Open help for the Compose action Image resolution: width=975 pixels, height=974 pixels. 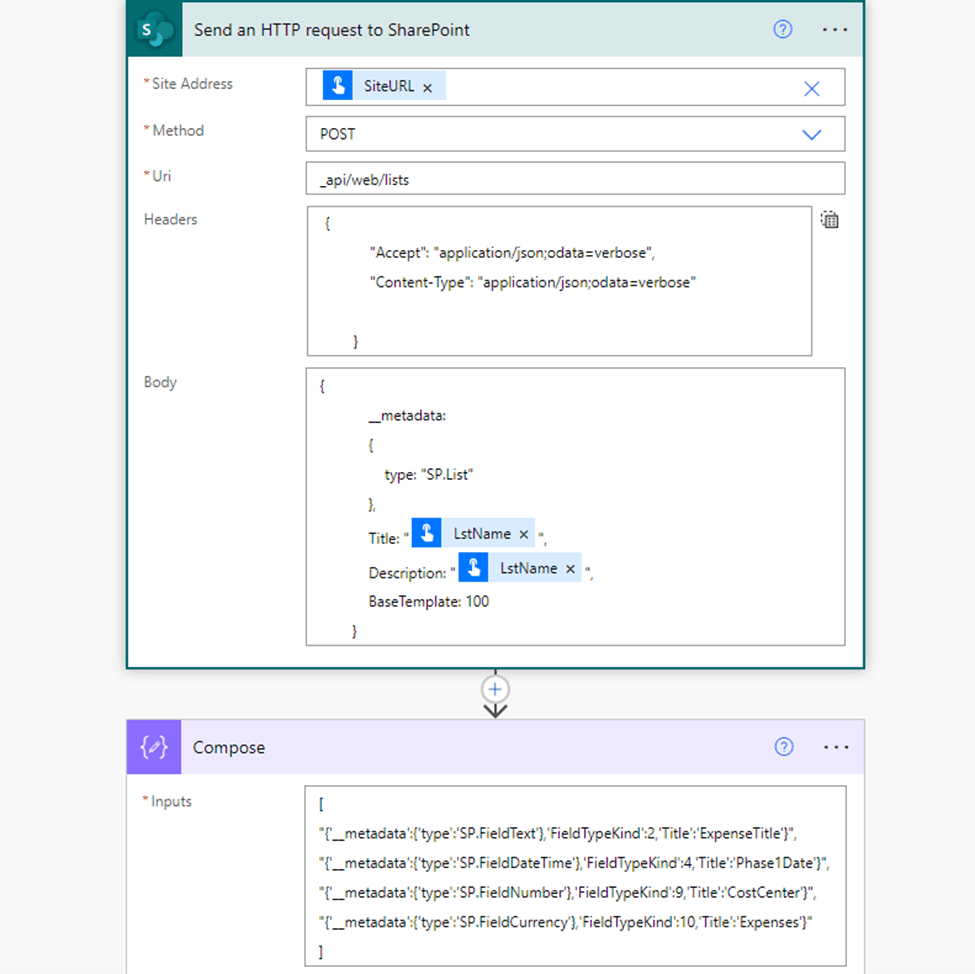[x=783, y=746]
